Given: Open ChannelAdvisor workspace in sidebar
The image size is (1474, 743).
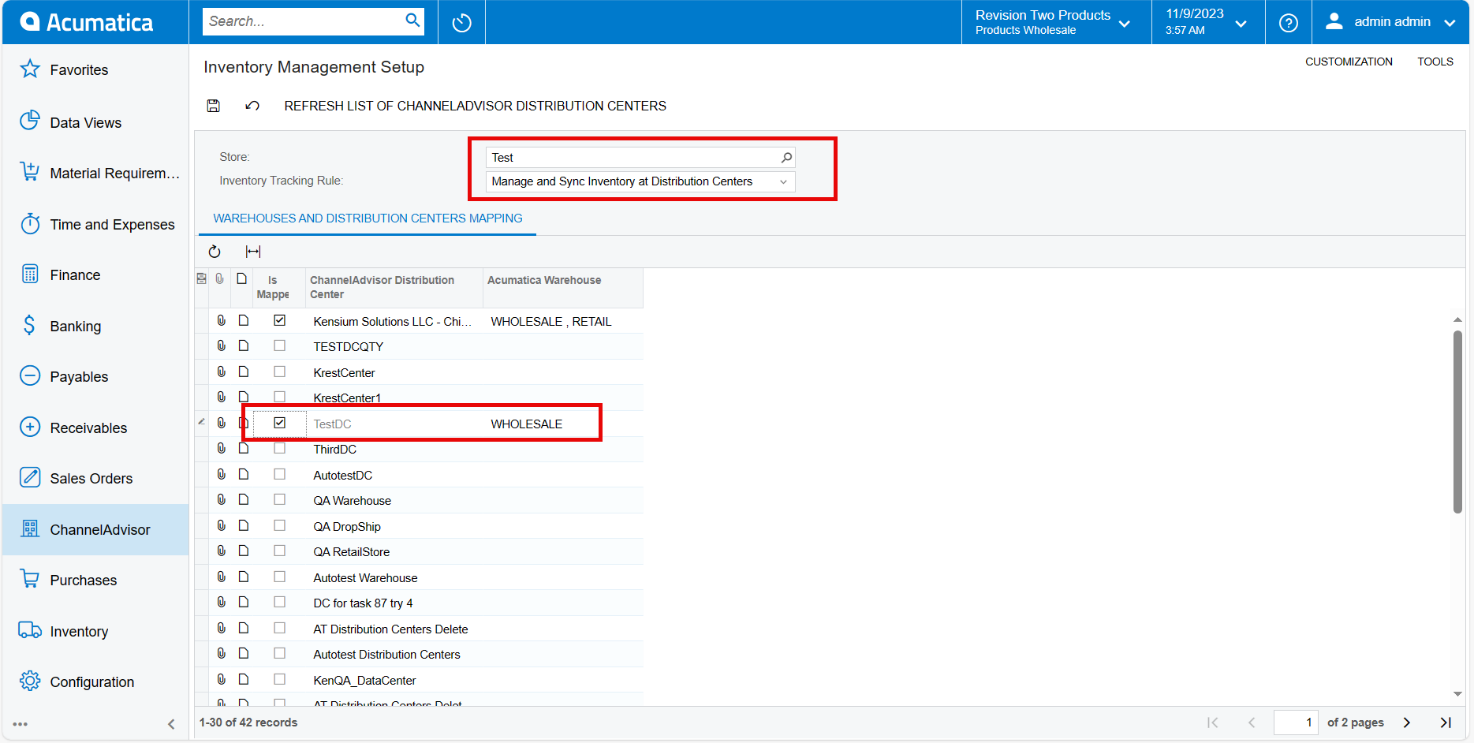Looking at the screenshot, I should point(95,529).
